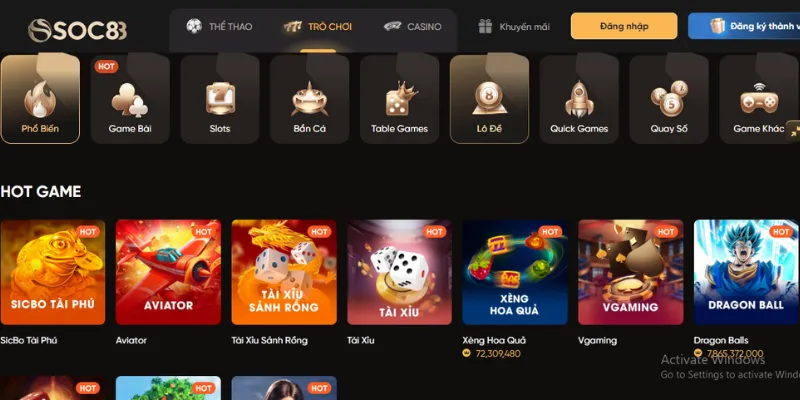Switch to the Casino tab
The image size is (800, 400).
coord(412,27)
